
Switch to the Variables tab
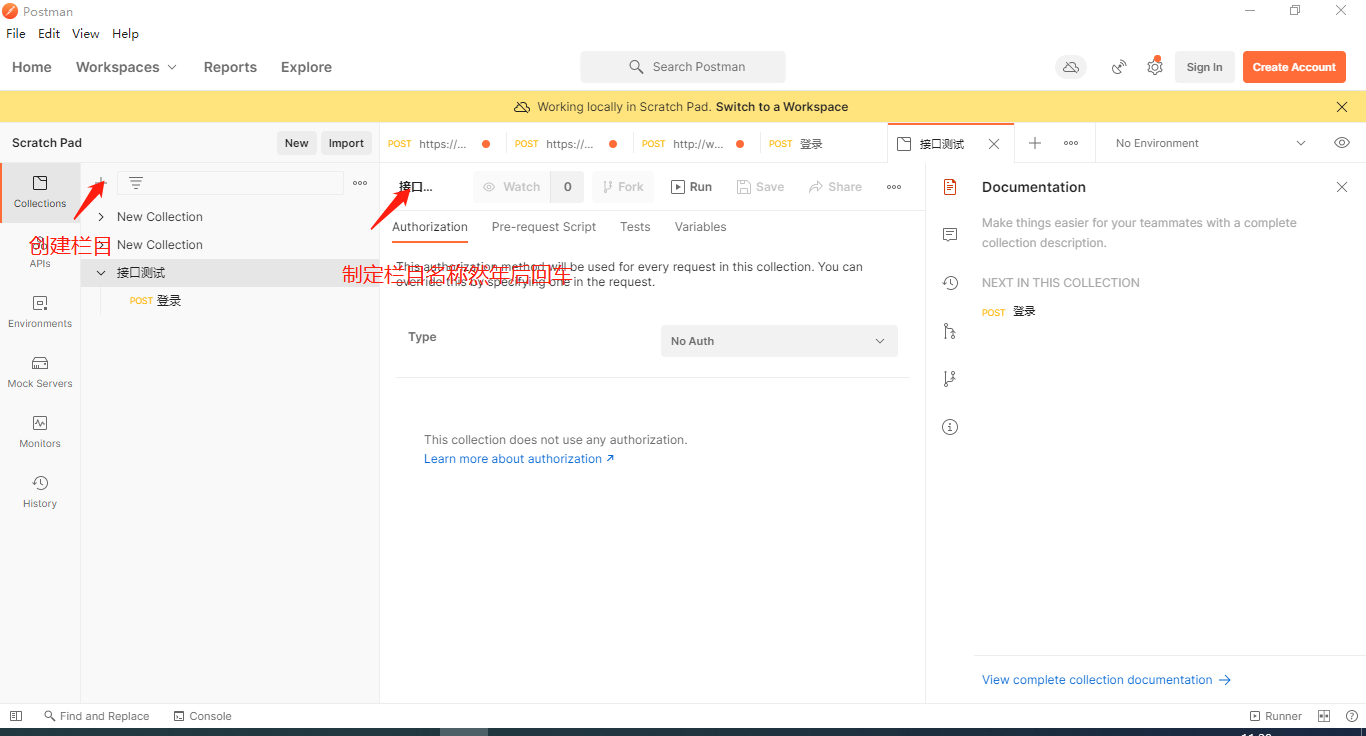pos(700,227)
